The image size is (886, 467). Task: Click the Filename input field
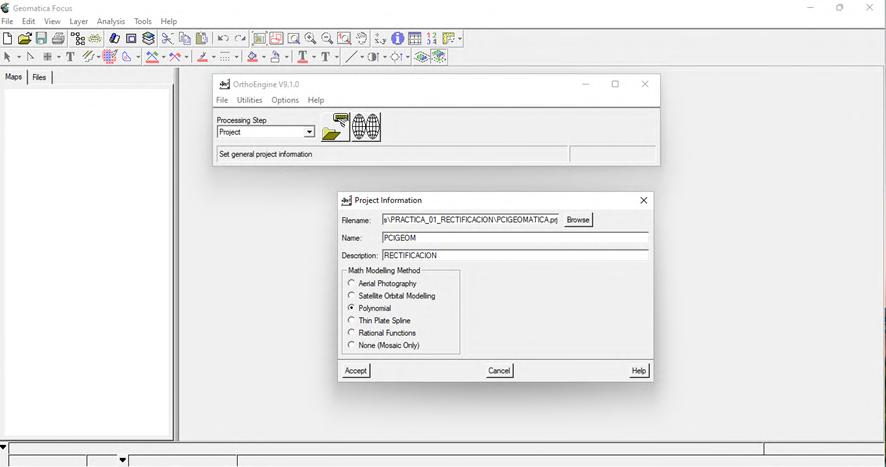[470, 220]
